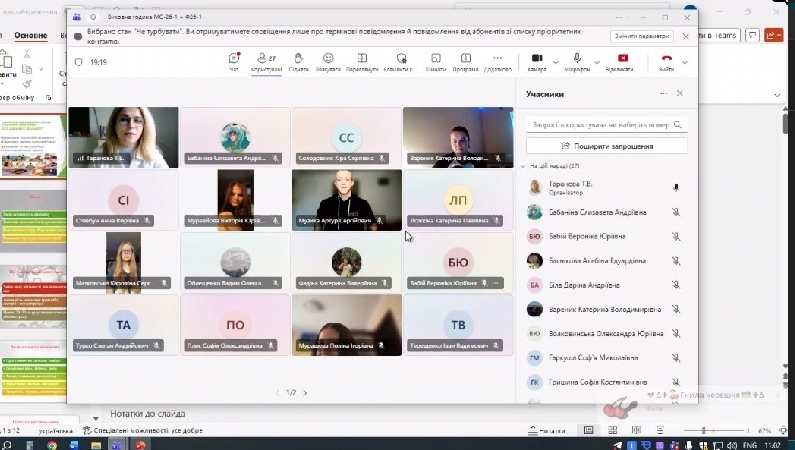The width and height of the screenshot is (795, 450).
Task: Expand the camera options chevron
Action: tap(556, 62)
